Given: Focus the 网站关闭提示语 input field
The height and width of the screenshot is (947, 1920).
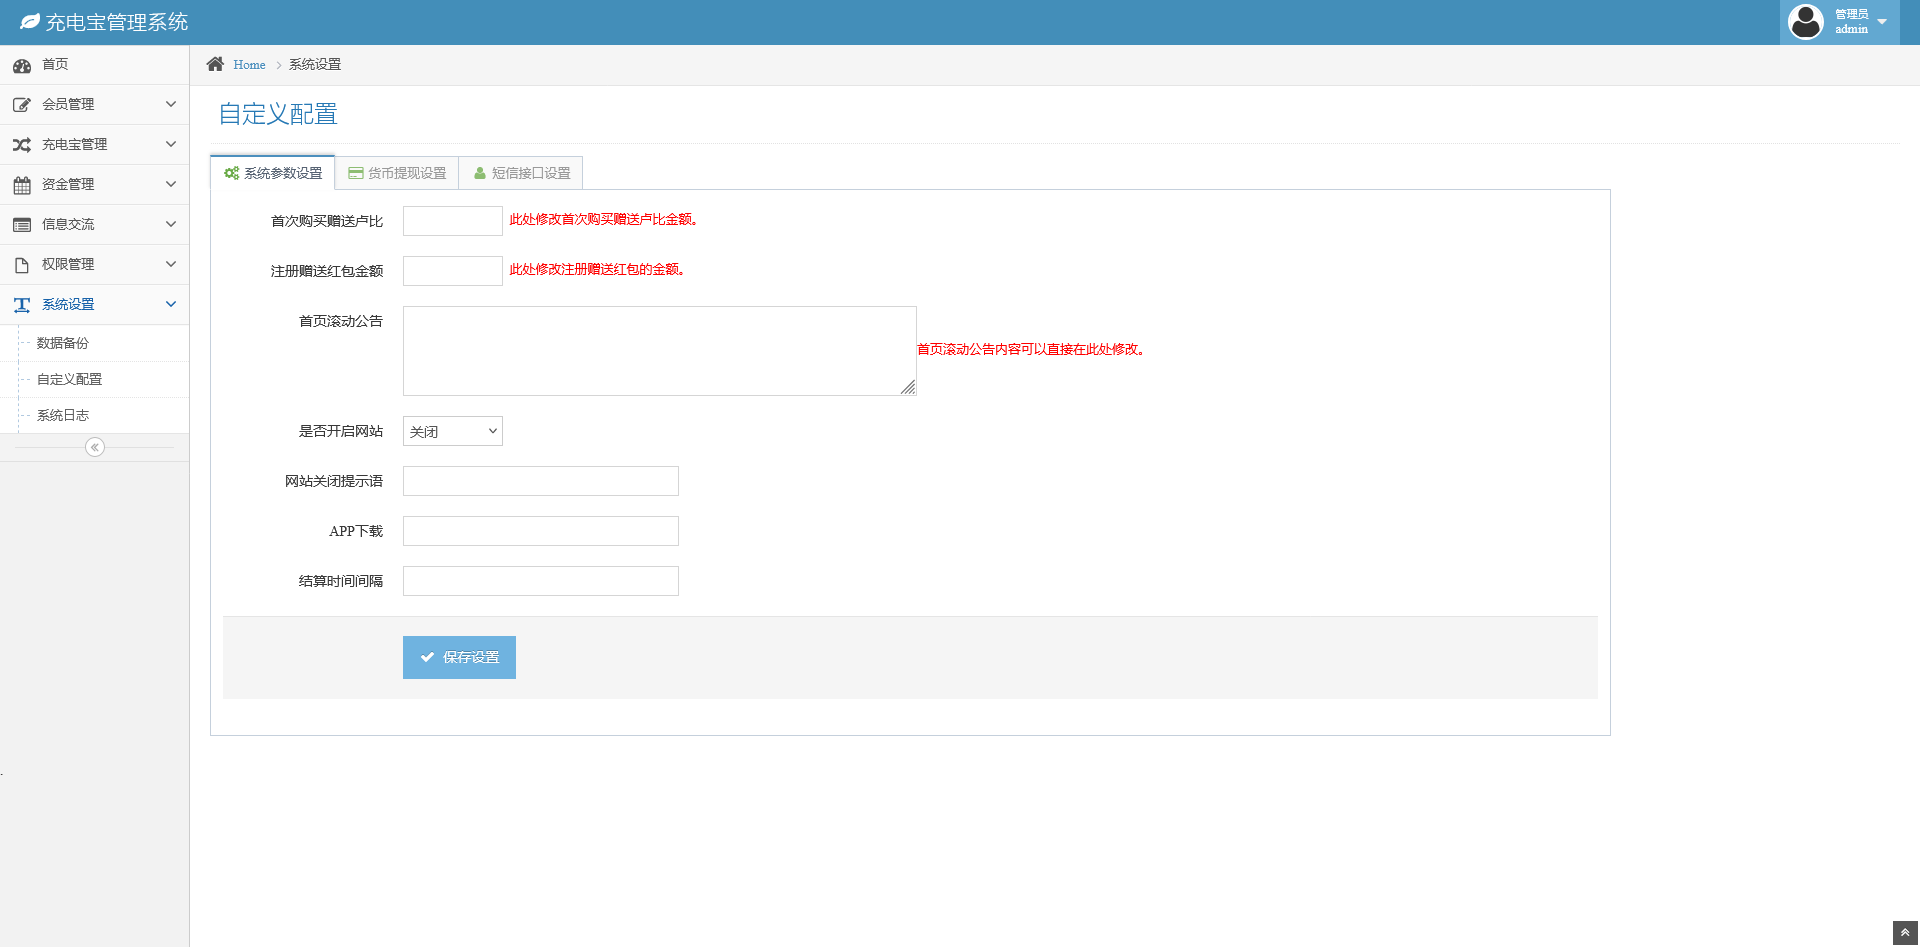Looking at the screenshot, I should tap(541, 481).
